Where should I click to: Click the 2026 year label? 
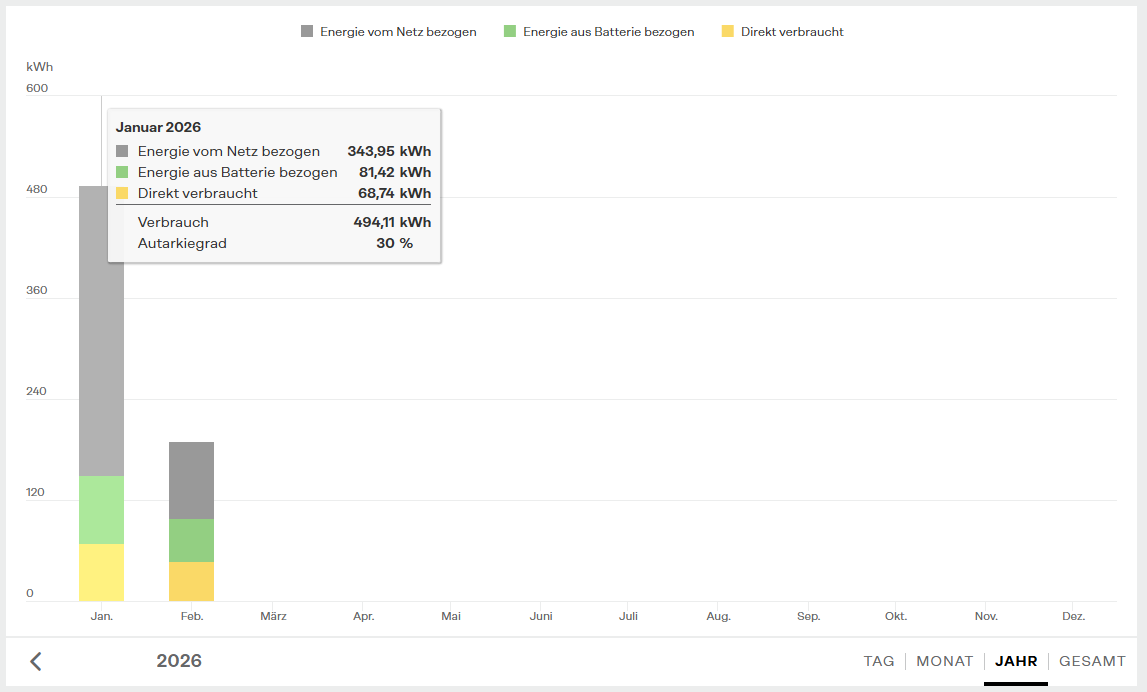click(x=179, y=661)
